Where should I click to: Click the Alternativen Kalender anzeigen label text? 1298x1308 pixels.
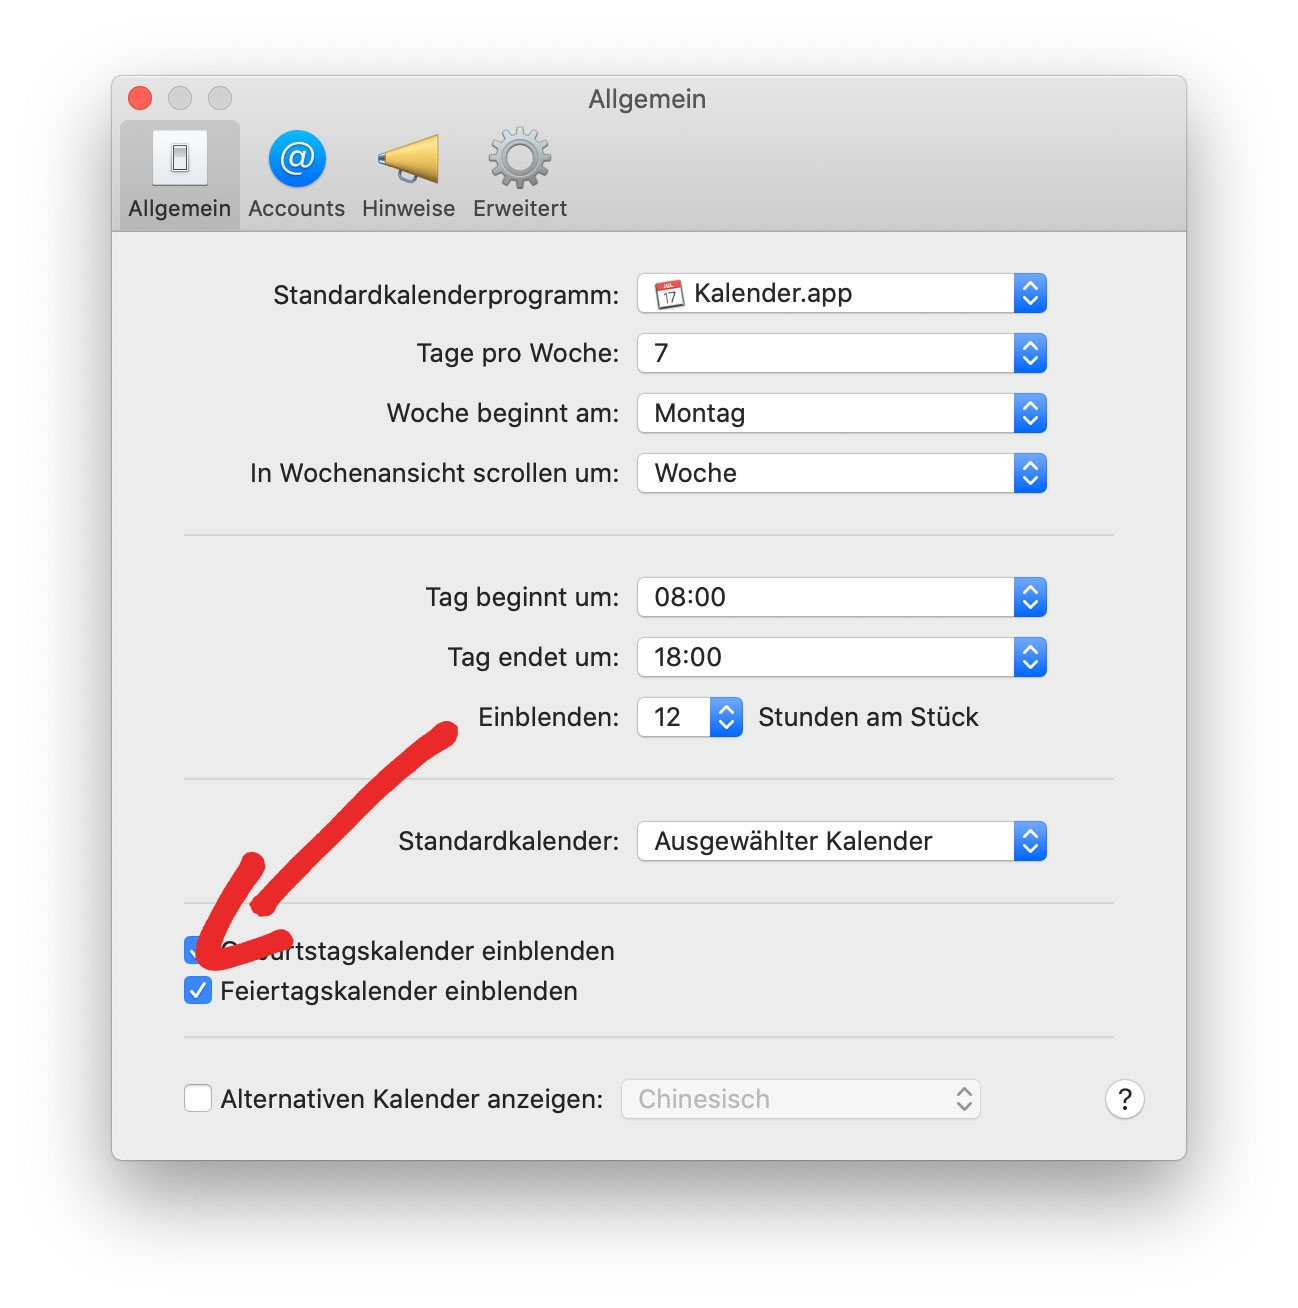pos(412,1099)
